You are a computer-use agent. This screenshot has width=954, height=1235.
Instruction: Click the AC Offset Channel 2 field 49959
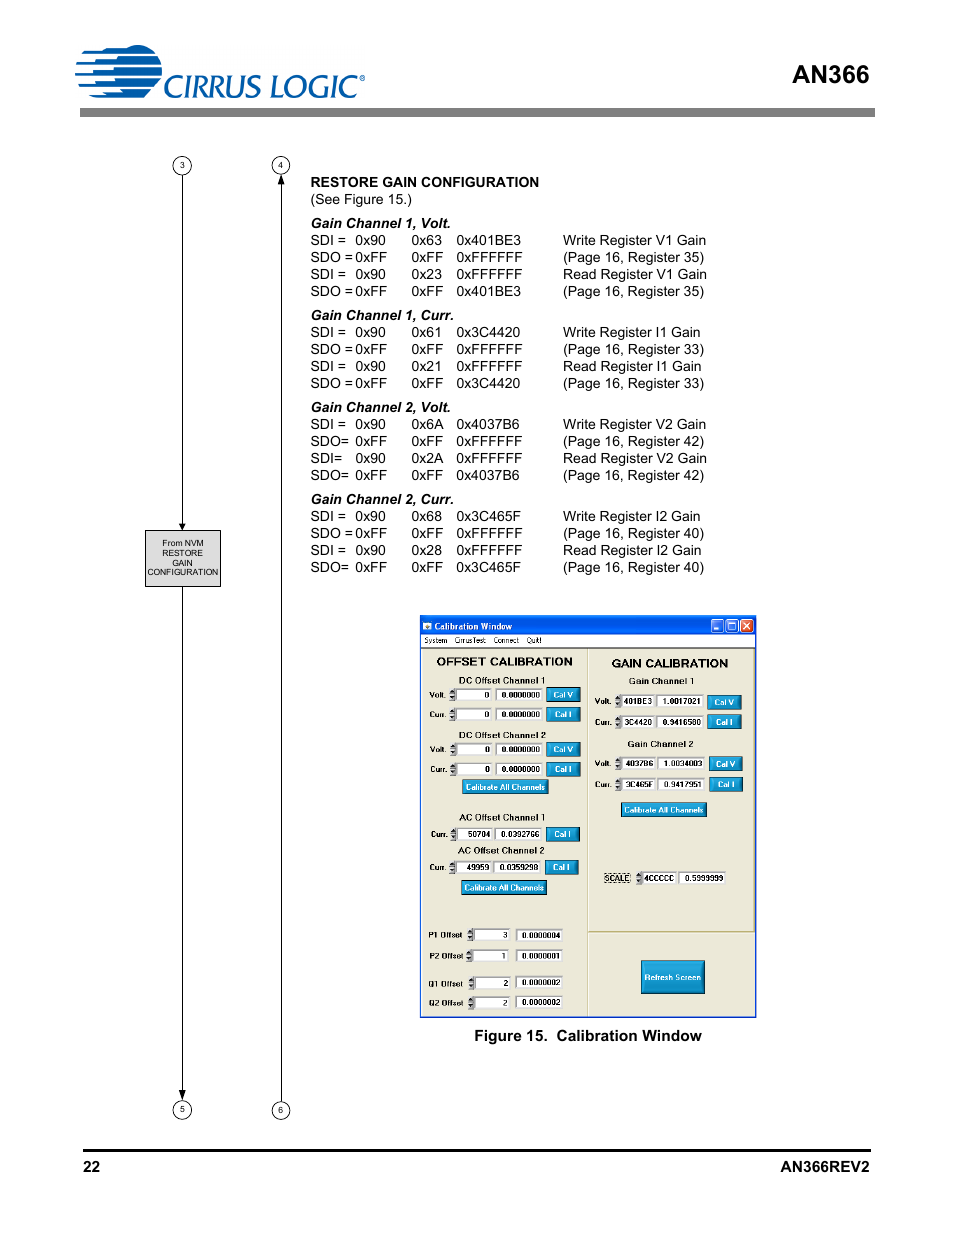pos(475,867)
